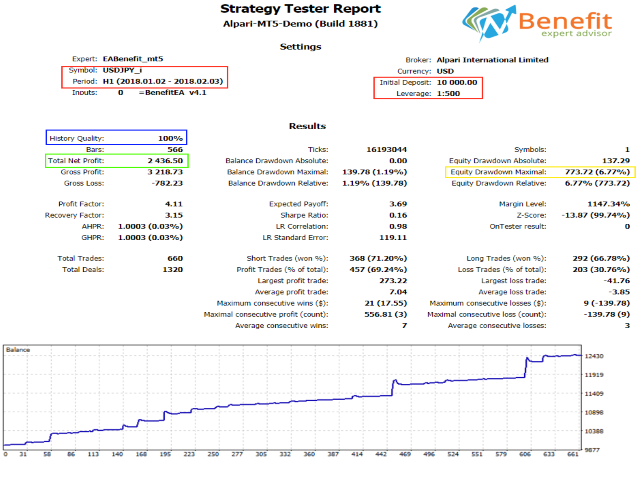Click the Strategy Tester Report title
The width and height of the screenshot is (640, 480).
300,9
